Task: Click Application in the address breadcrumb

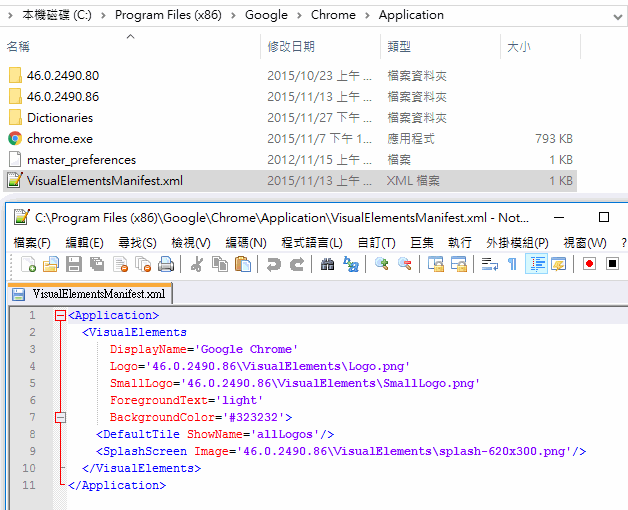Action: coord(411,15)
